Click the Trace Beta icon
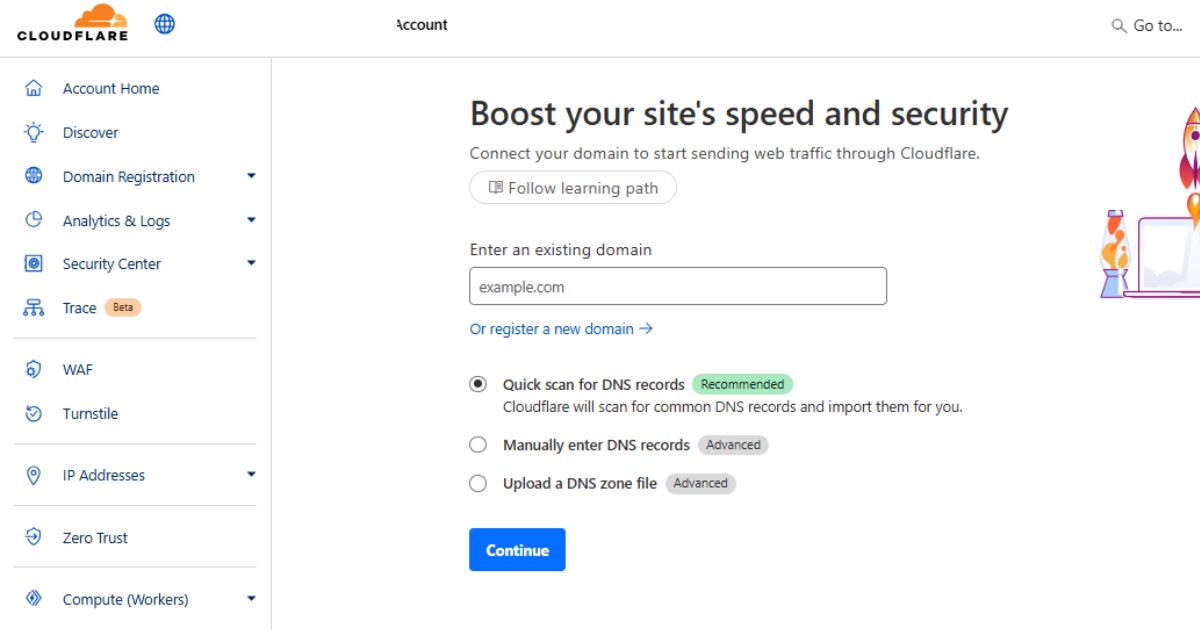 pyautogui.click(x=35, y=307)
